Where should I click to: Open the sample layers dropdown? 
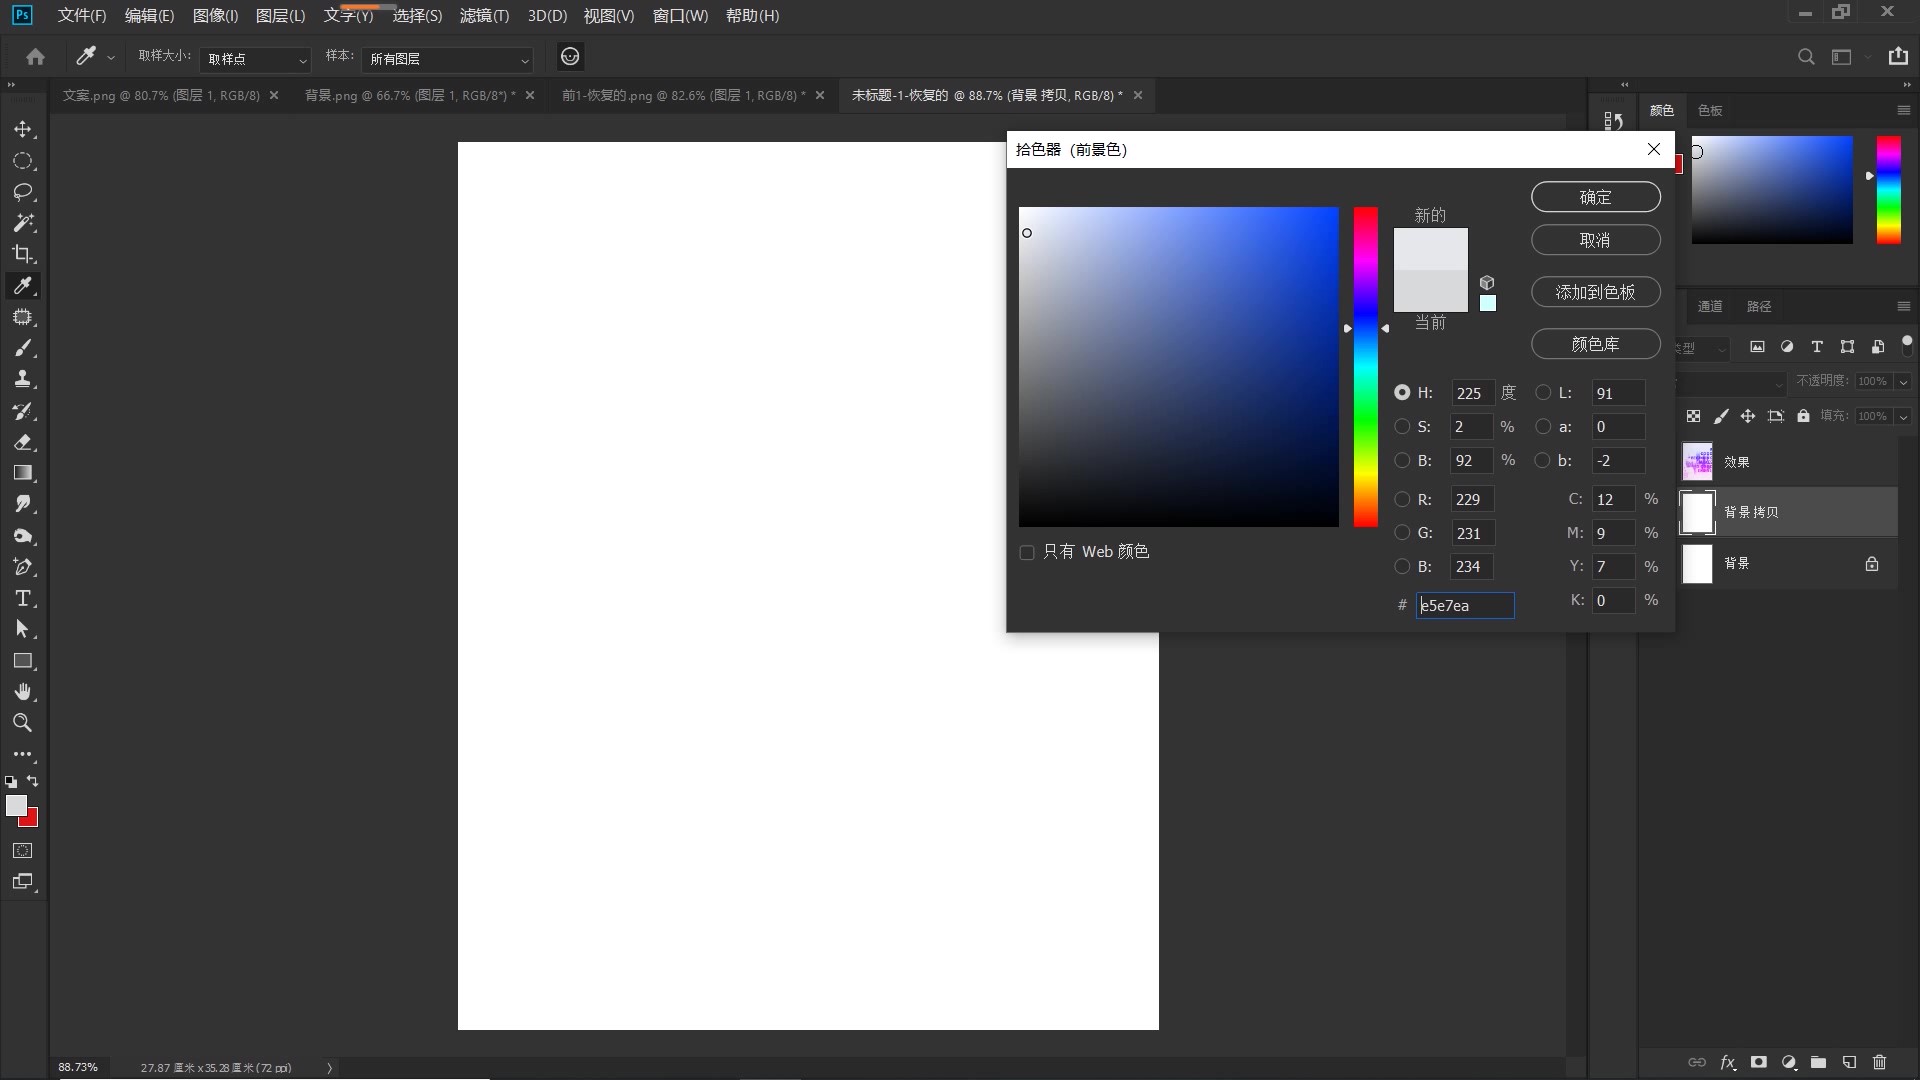click(447, 59)
